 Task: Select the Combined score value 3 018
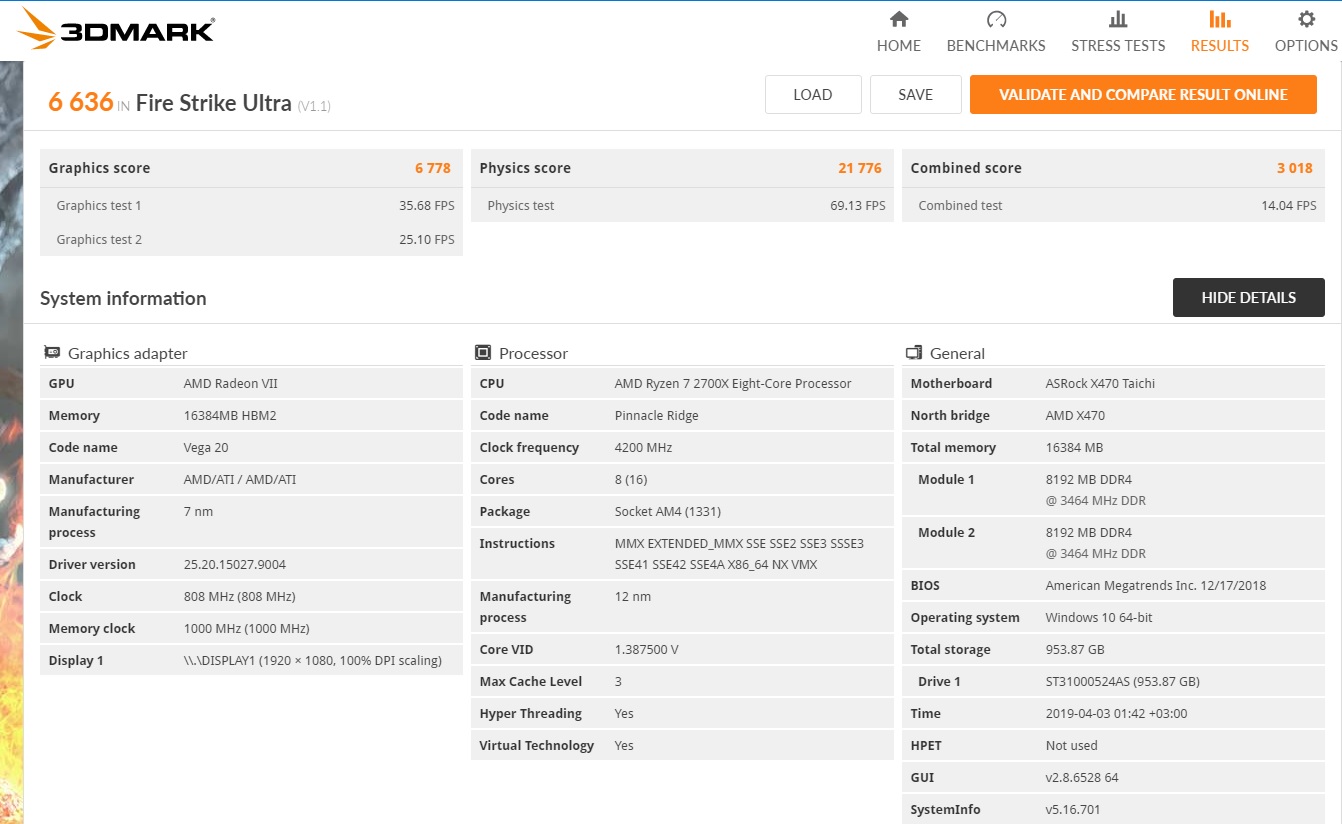click(1295, 168)
